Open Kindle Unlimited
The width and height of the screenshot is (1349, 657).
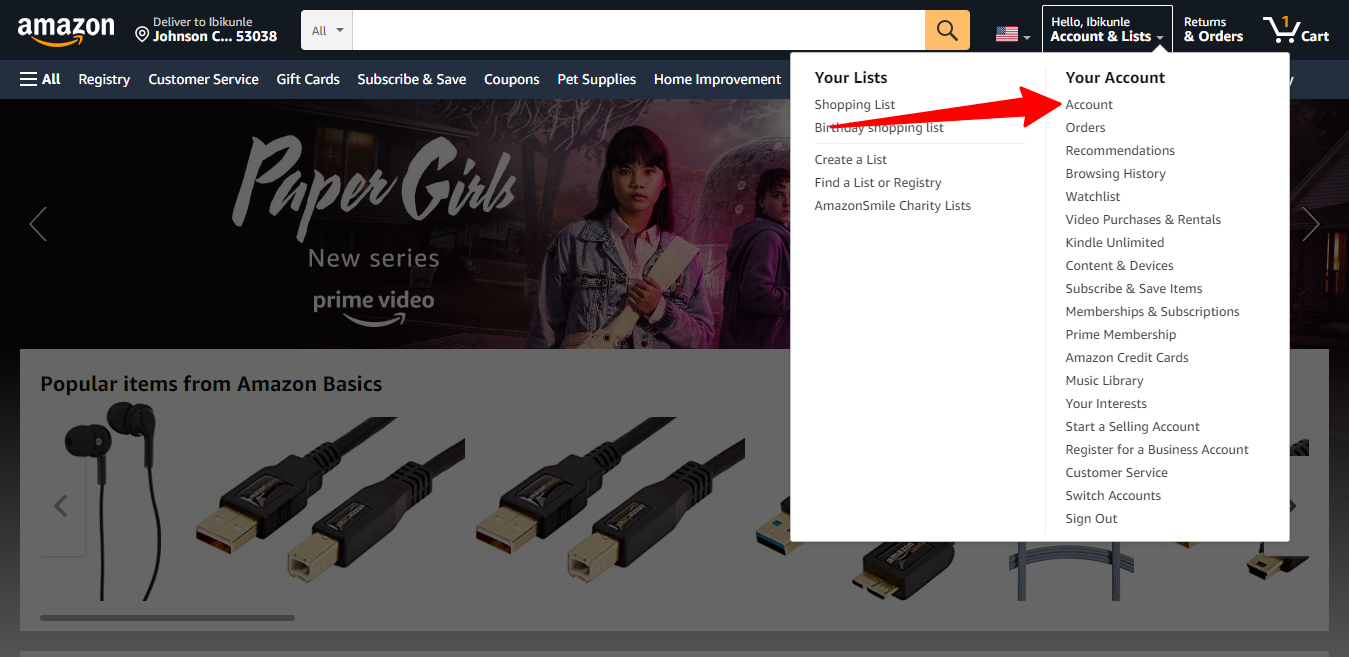[x=1115, y=243]
